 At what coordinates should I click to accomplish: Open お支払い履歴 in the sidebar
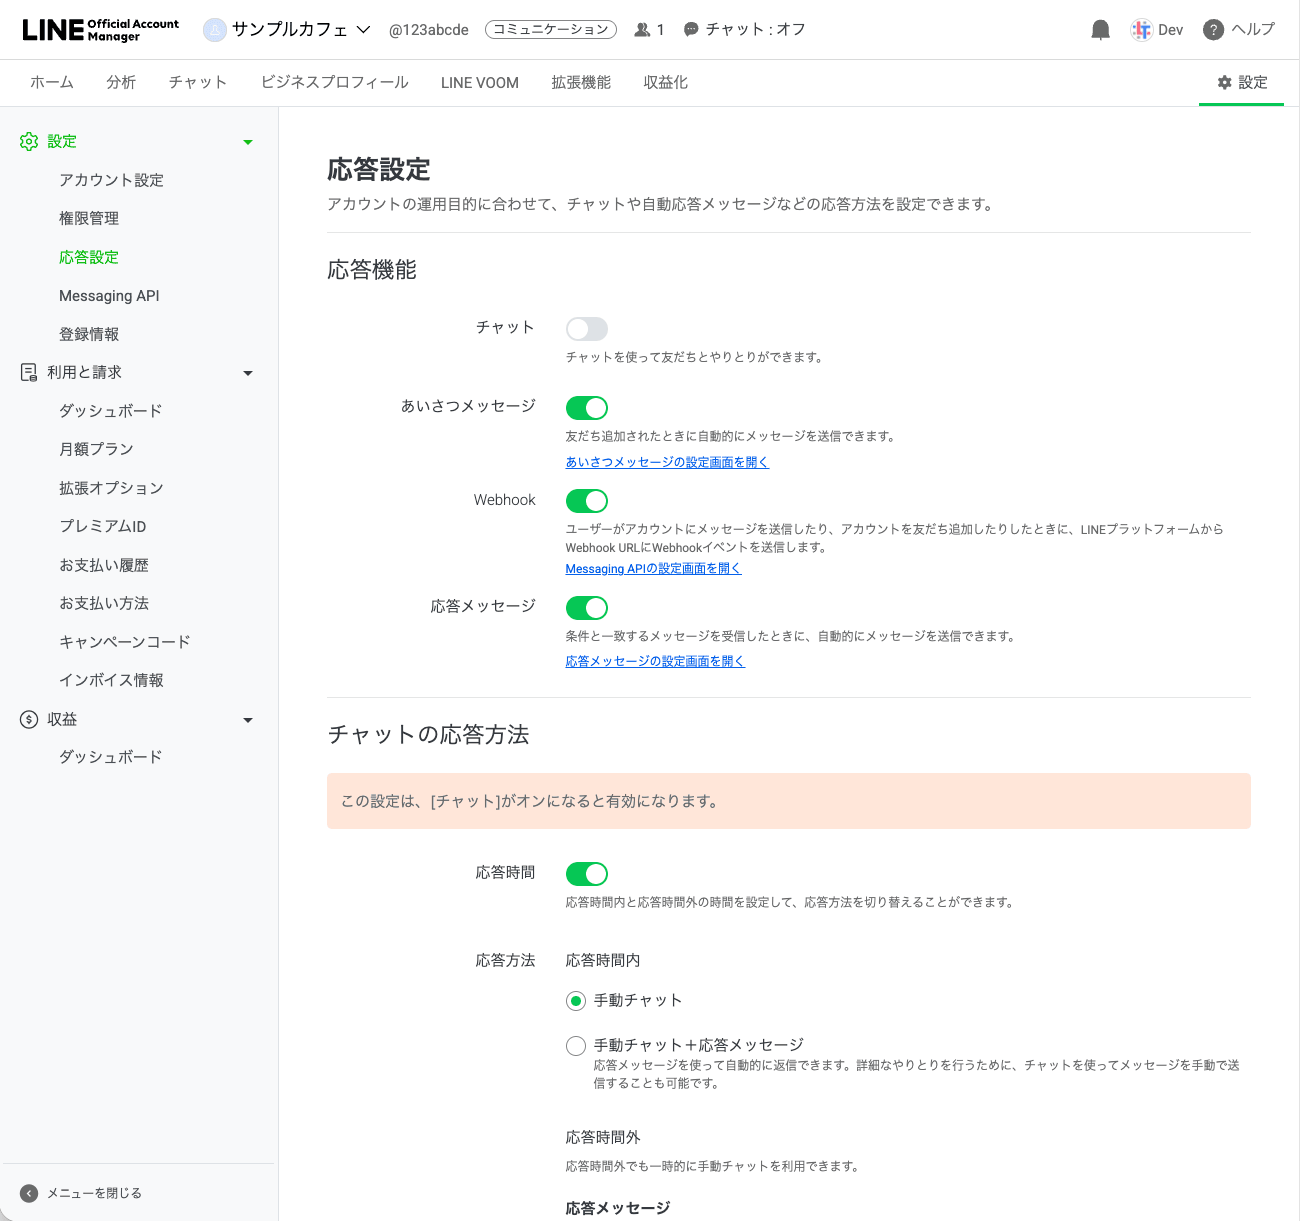click(104, 565)
